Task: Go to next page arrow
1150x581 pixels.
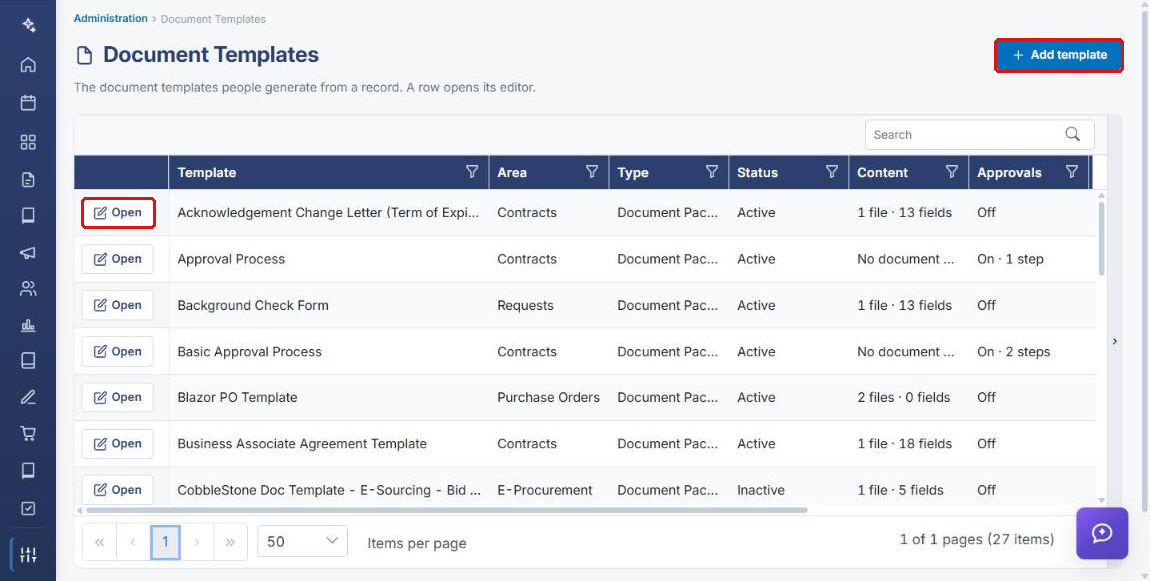Action: coord(197,542)
